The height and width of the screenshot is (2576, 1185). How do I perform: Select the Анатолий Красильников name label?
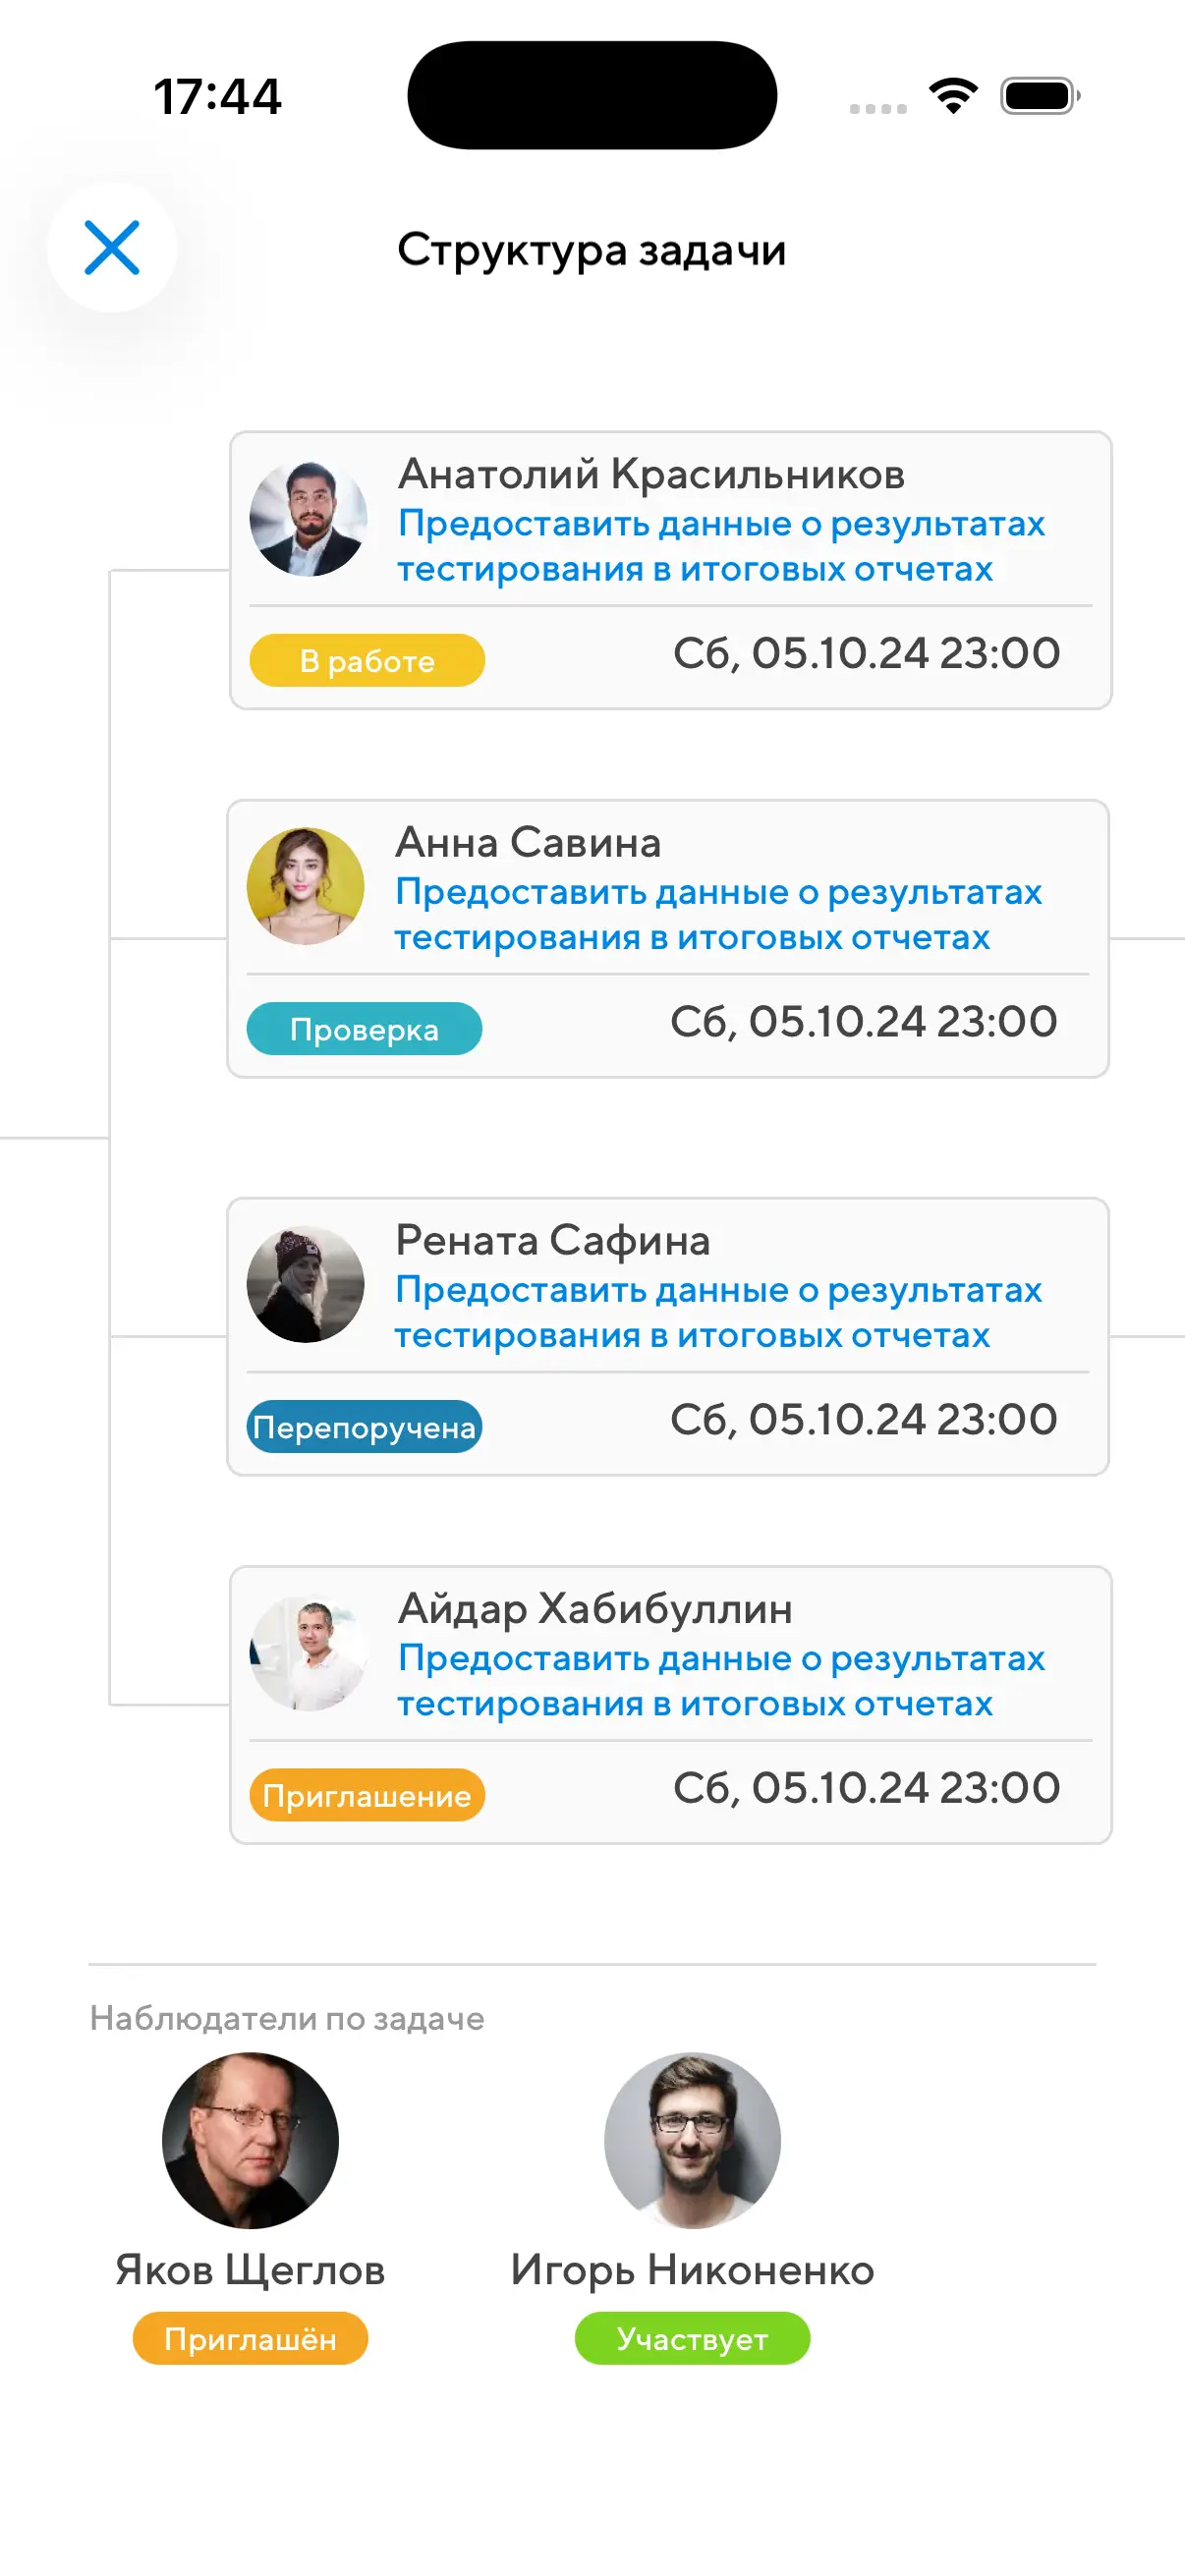tap(651, 474)
